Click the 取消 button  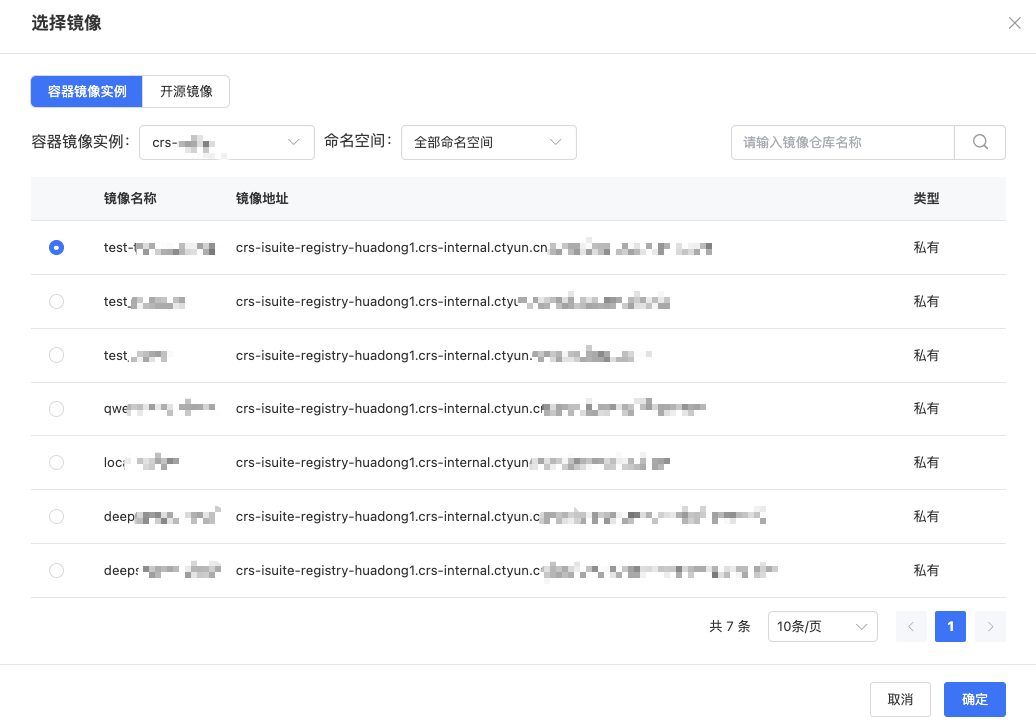click(900, 700)
